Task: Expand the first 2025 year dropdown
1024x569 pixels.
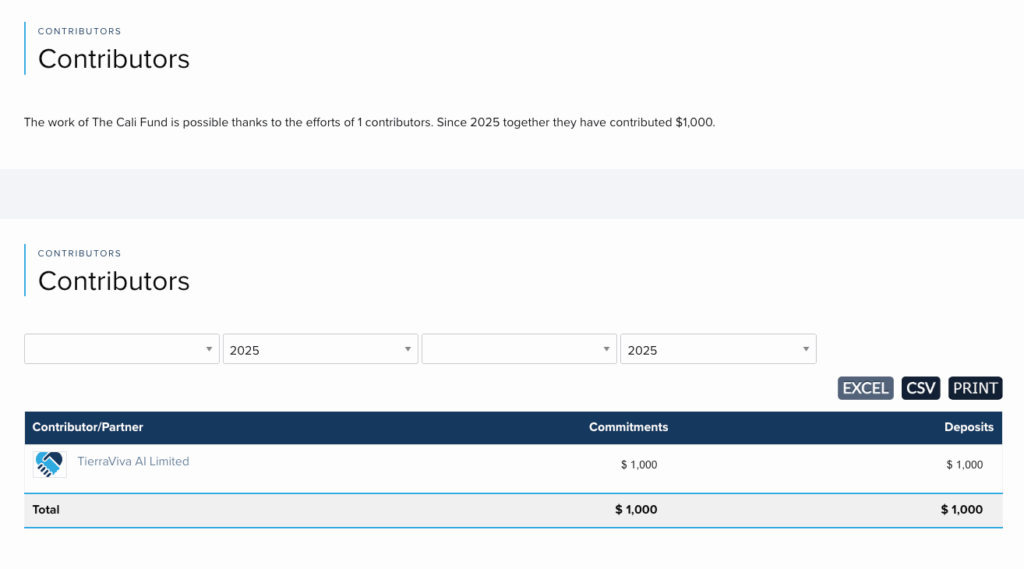Action: click(320, 349)
